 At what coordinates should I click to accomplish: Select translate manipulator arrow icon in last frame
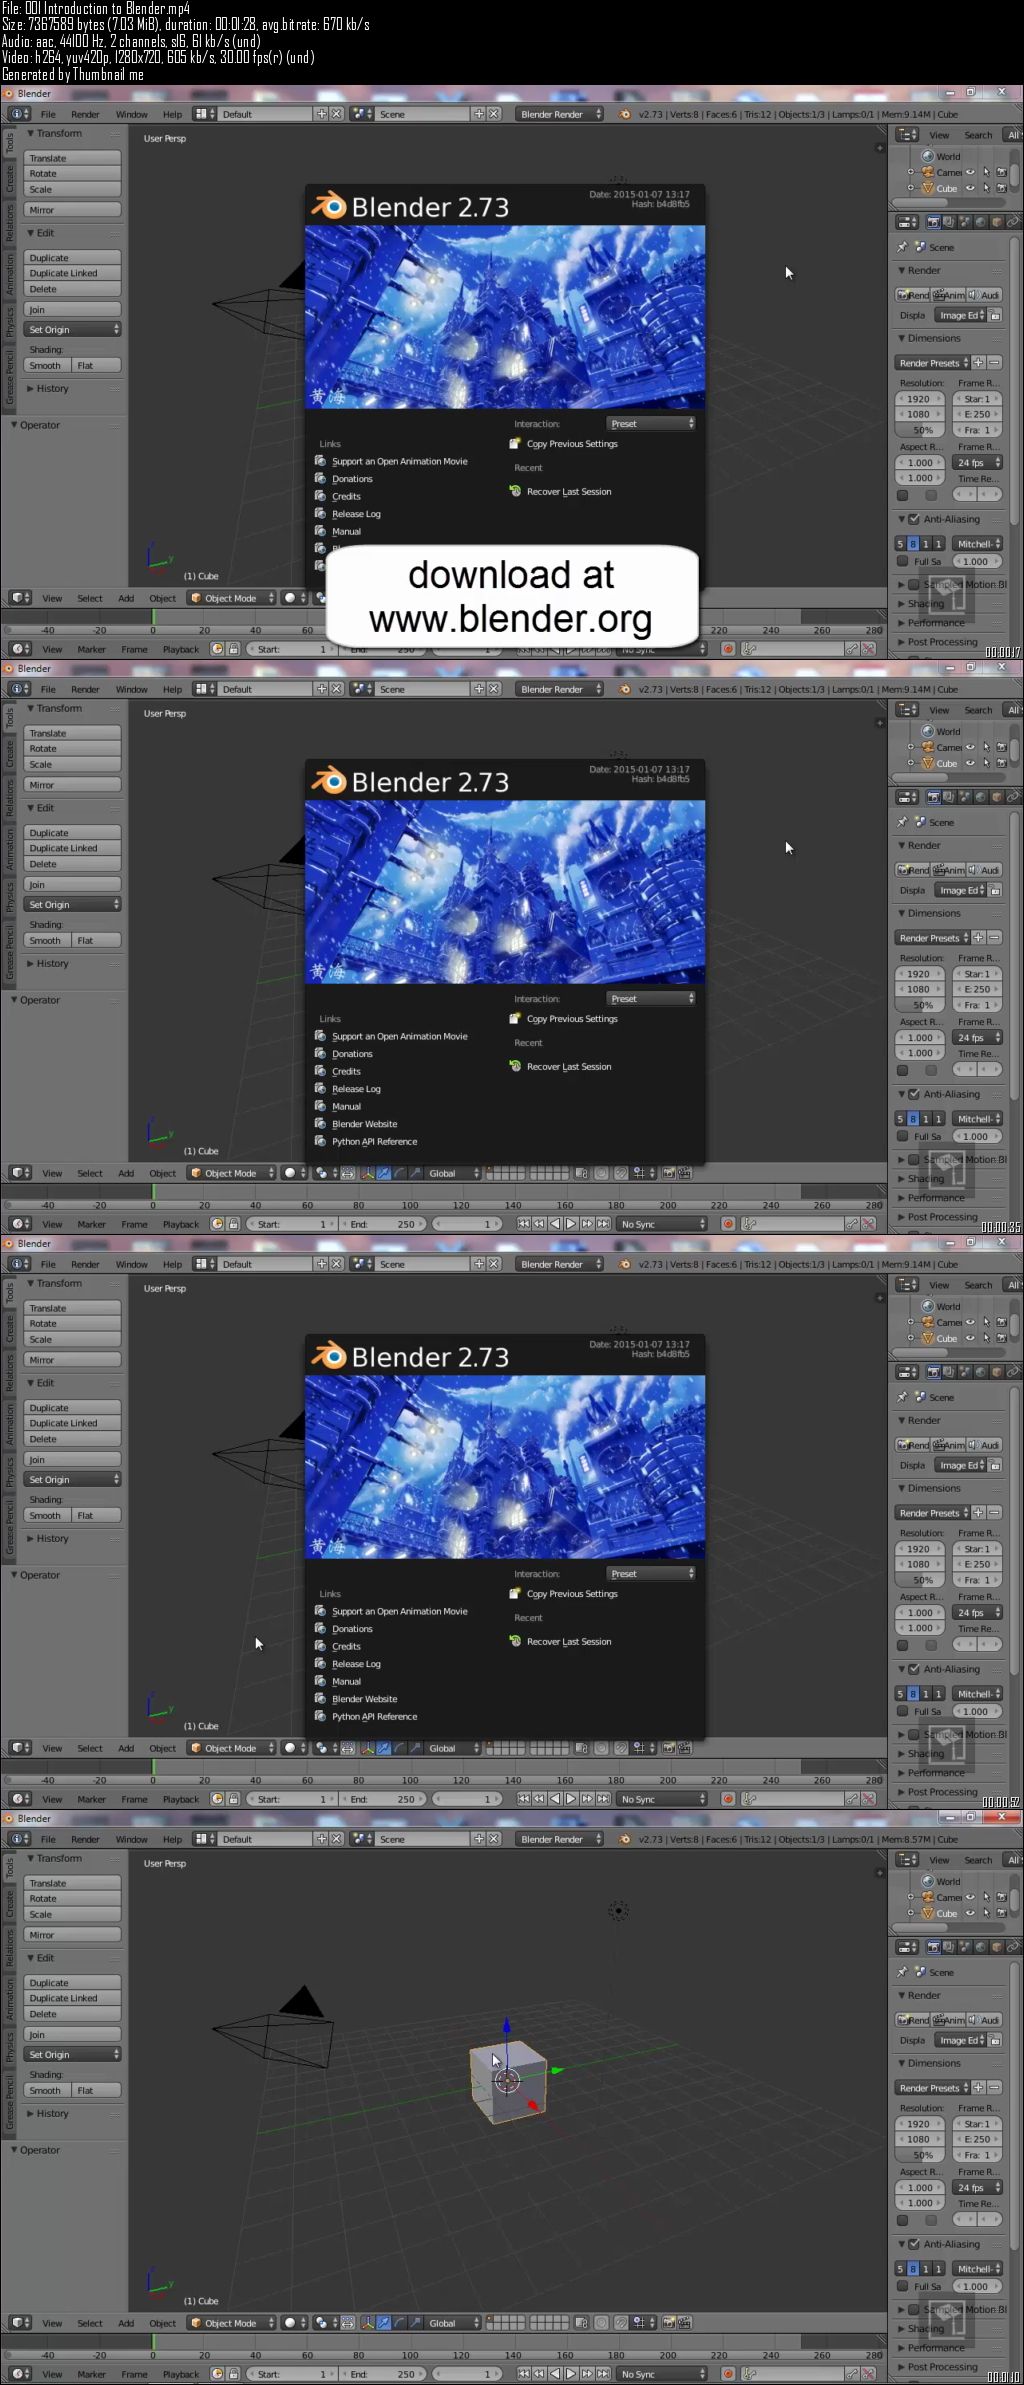pos(383,2323)
